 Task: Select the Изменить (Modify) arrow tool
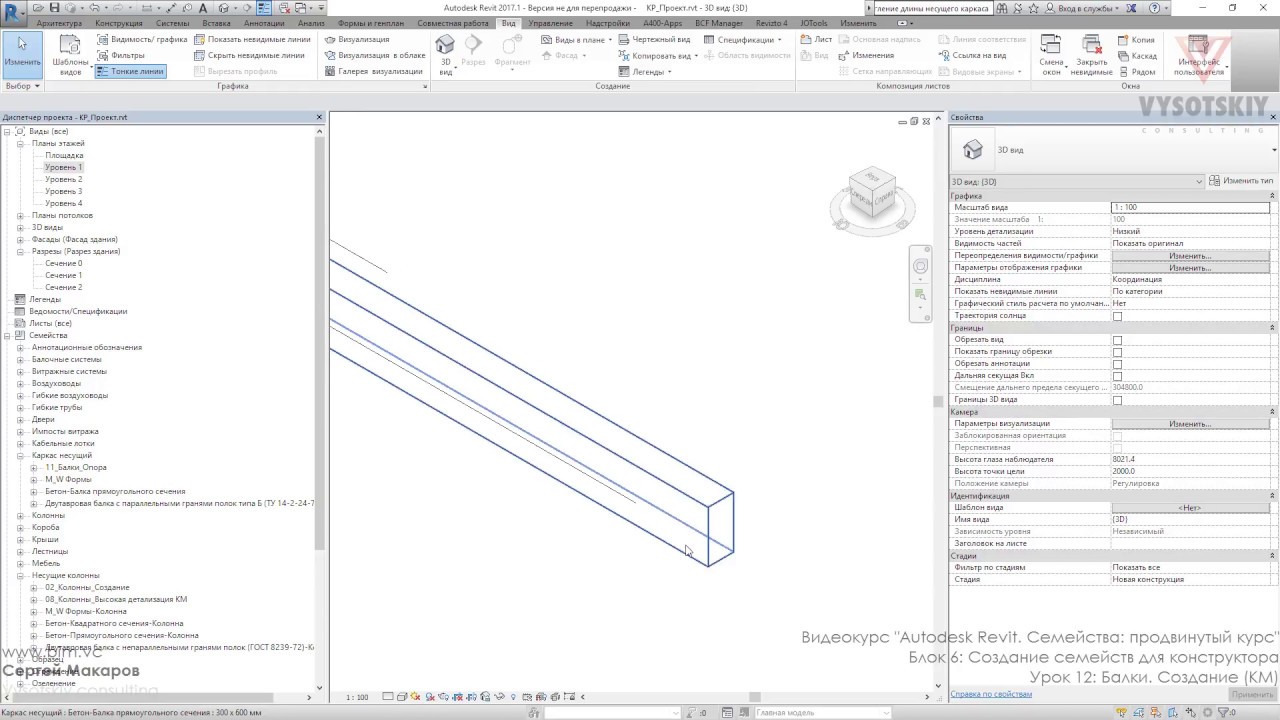pos(22,55)
